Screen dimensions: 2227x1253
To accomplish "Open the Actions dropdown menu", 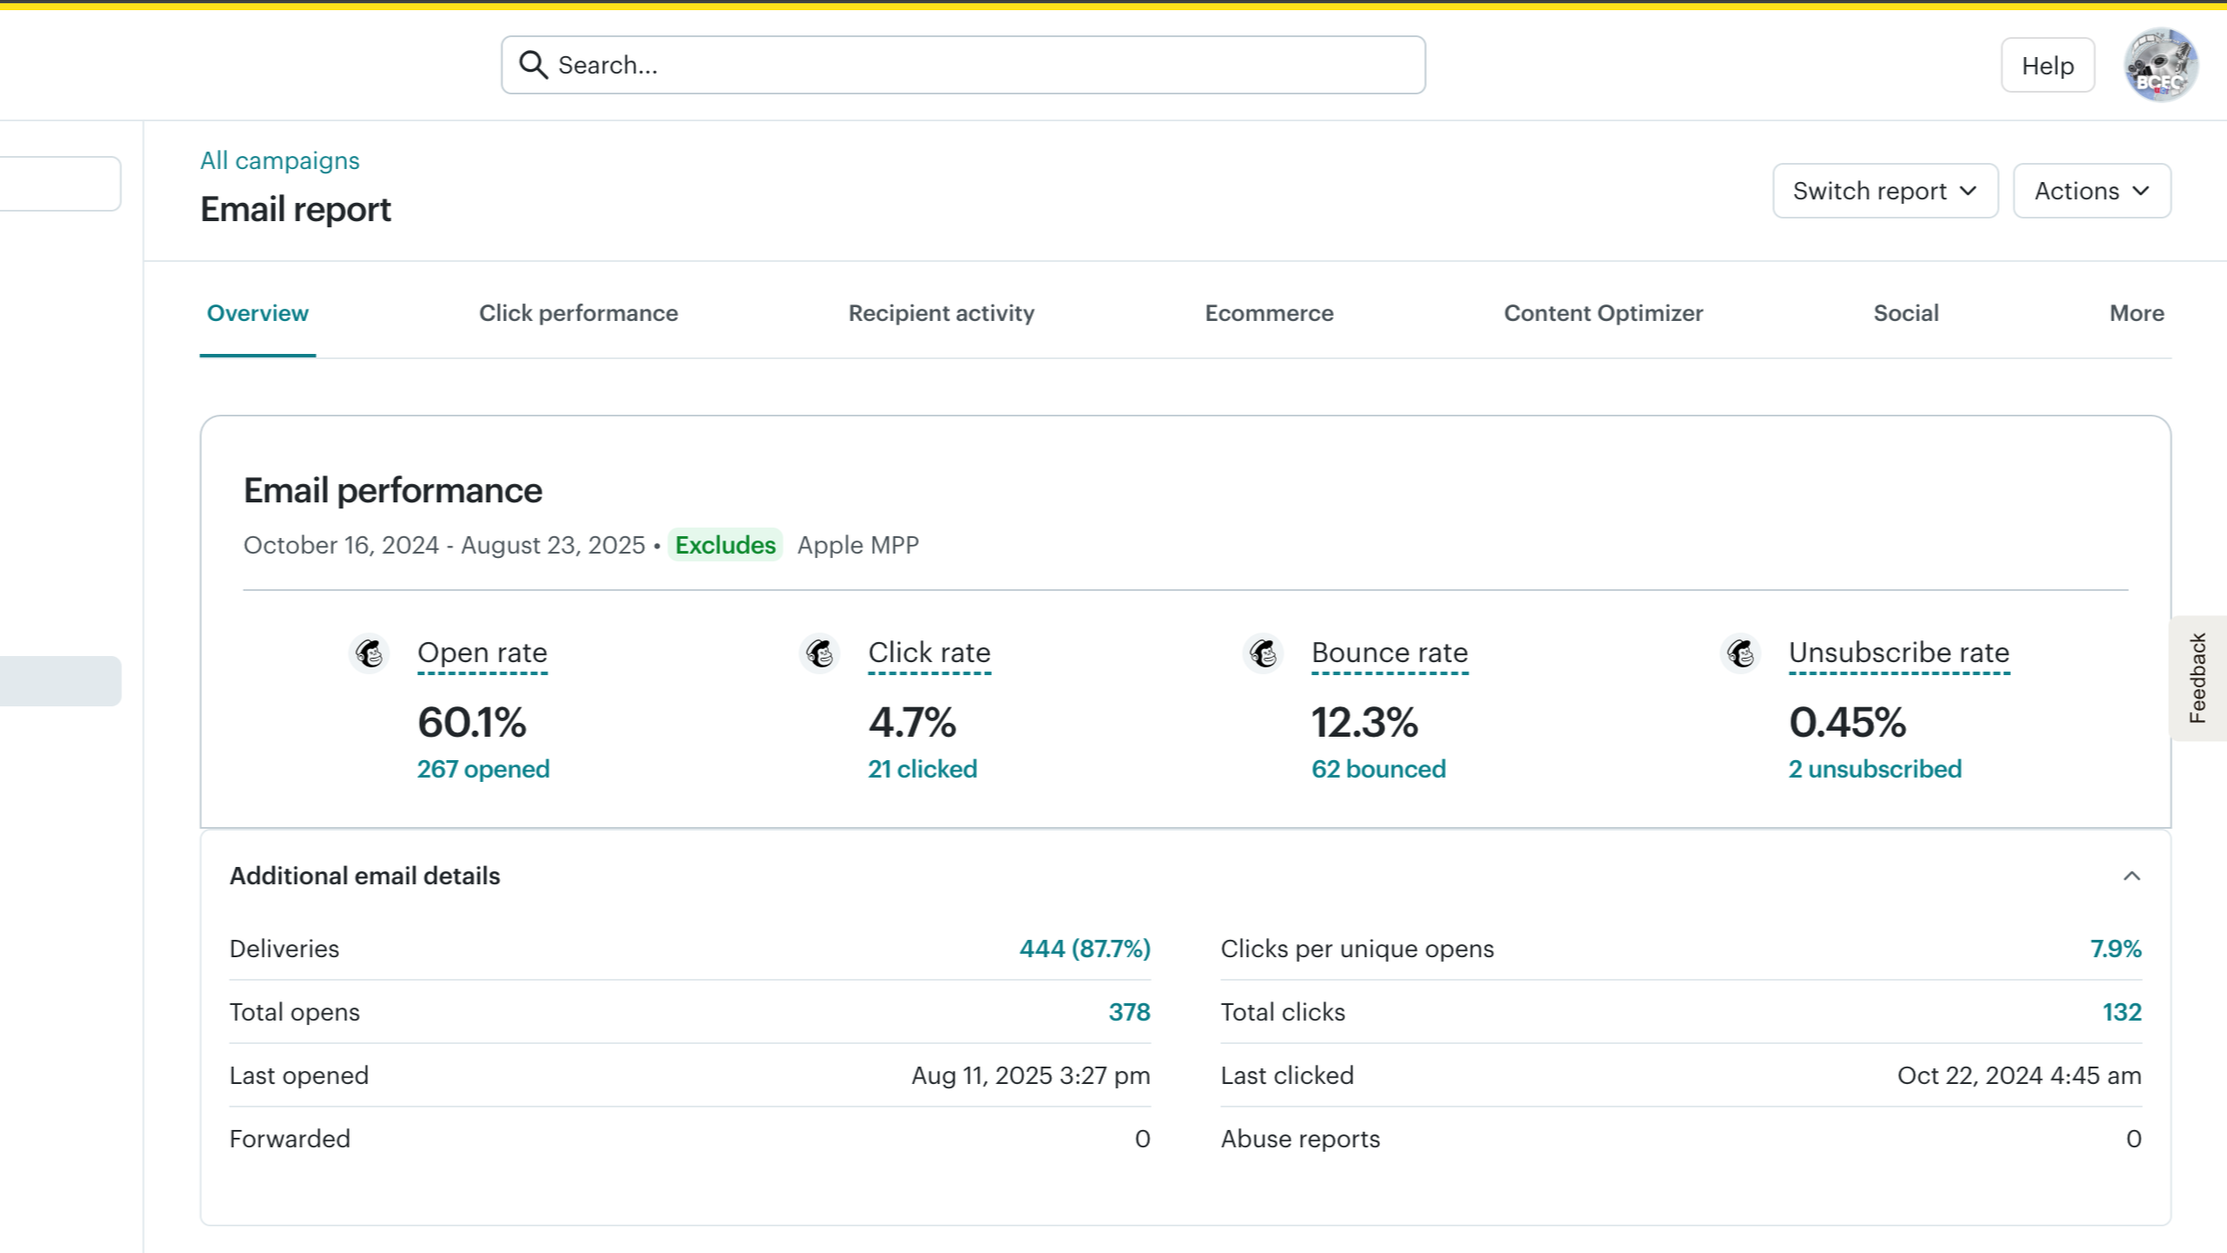I will (x=2091, y=191).
